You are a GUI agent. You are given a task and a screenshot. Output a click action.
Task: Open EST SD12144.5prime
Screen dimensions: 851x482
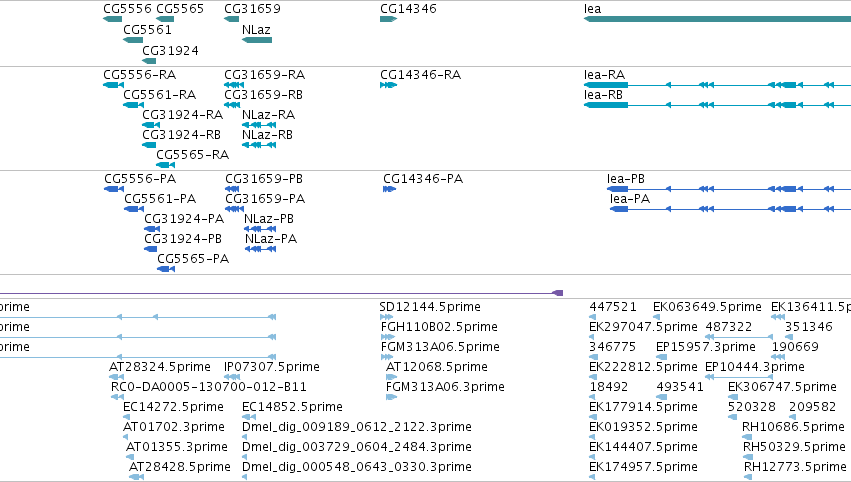click(430, 307)
